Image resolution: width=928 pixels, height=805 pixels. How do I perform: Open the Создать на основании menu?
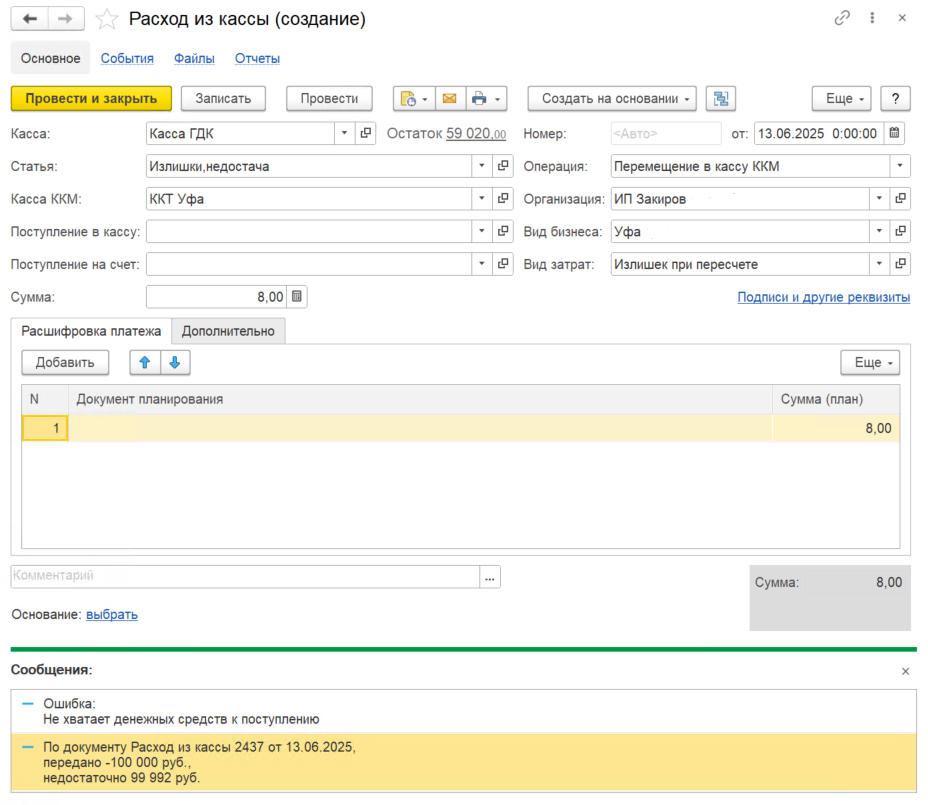click(612, 99)
